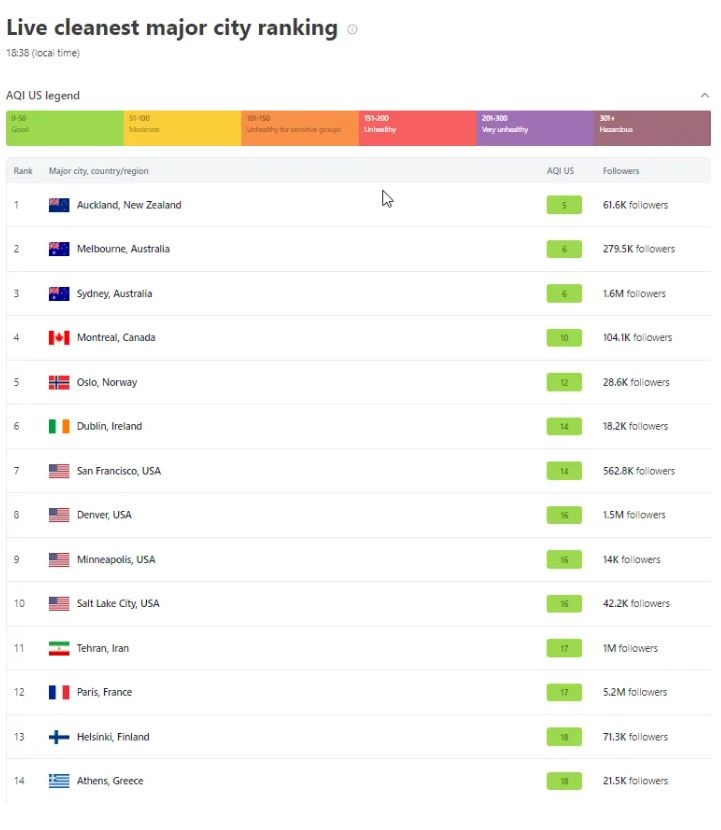Click the Followers column header
The height and width of the screenshot is (830, 721).
(621, 171)
